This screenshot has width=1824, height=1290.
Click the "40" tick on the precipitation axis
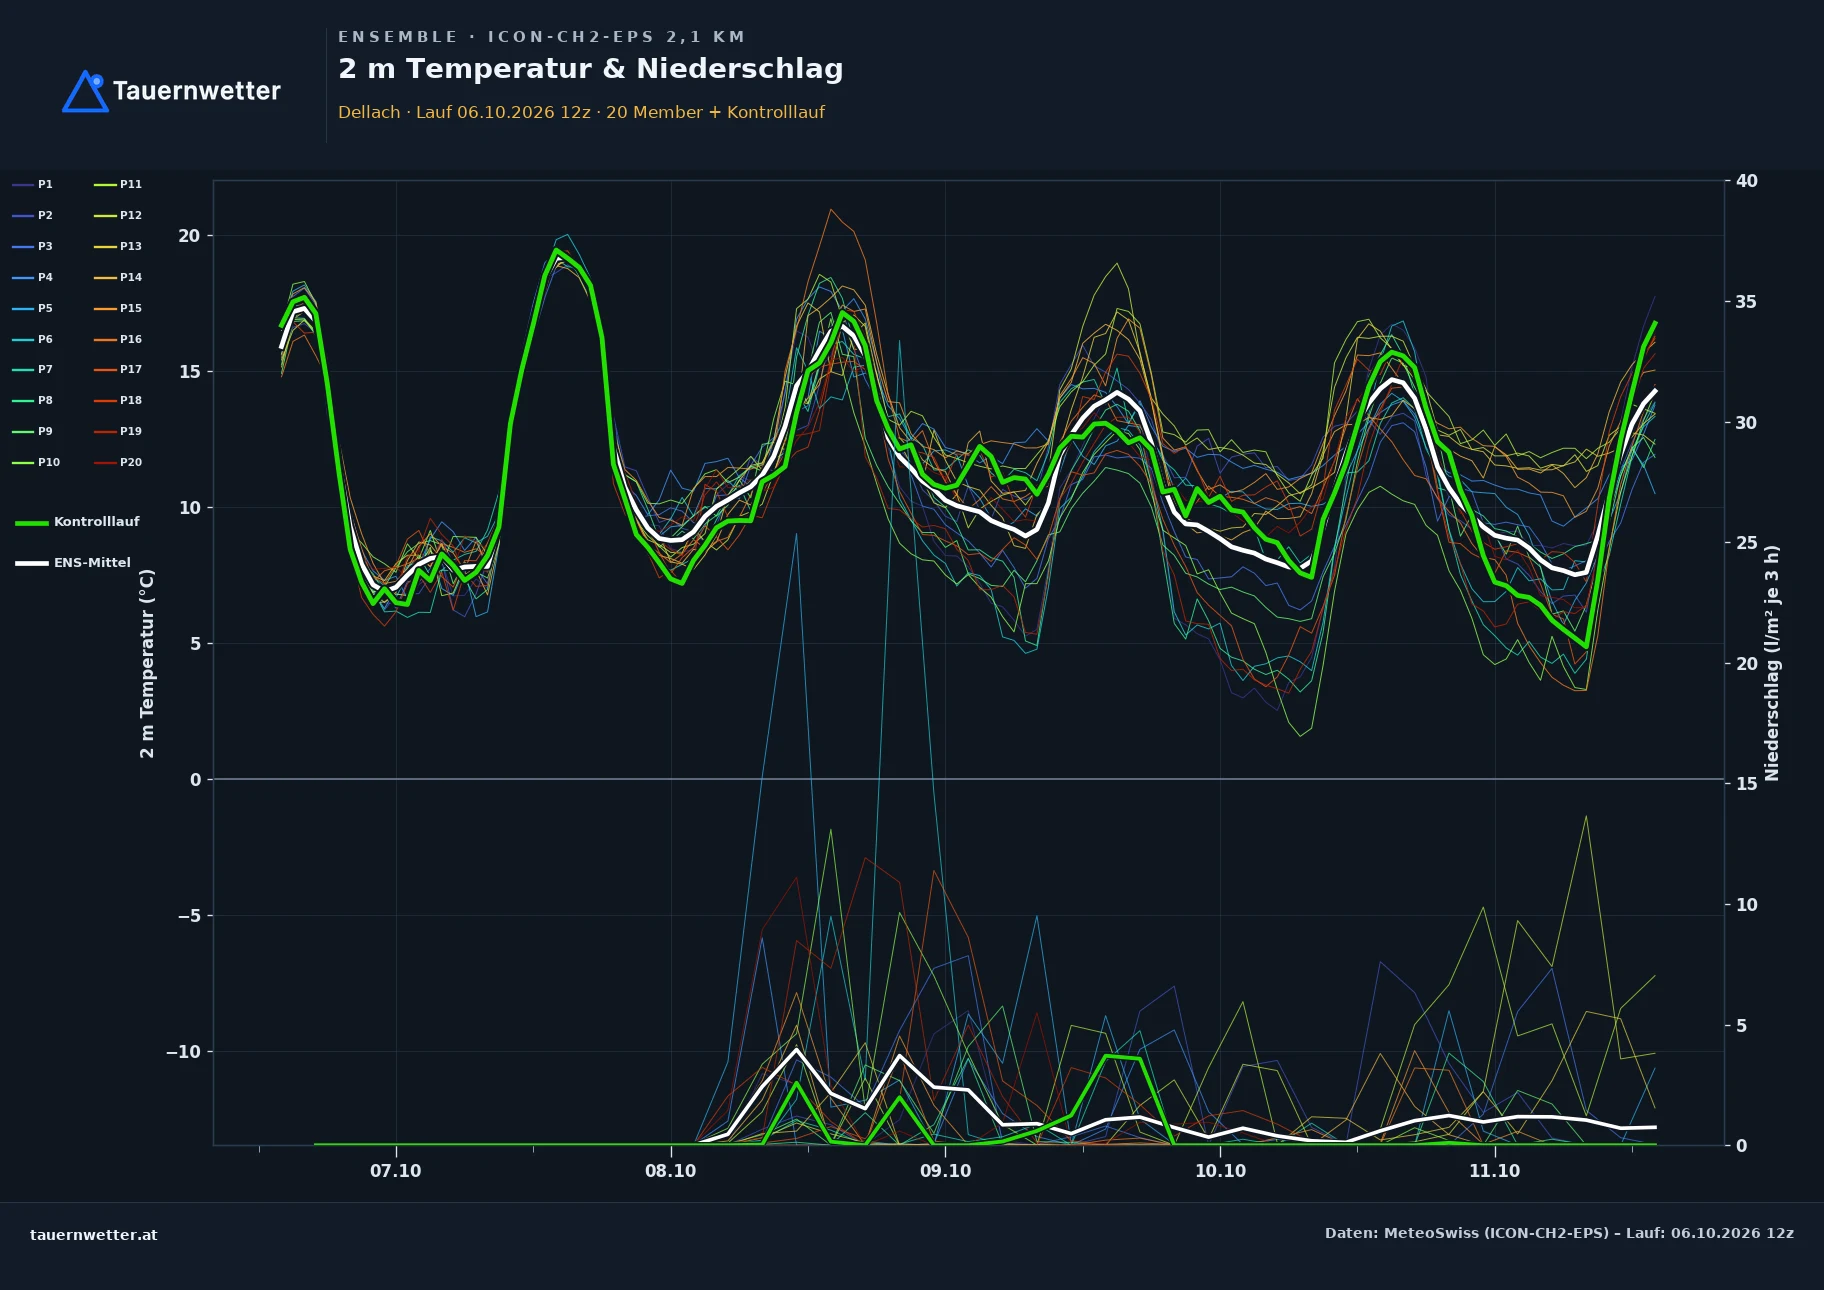point(1747,181)
